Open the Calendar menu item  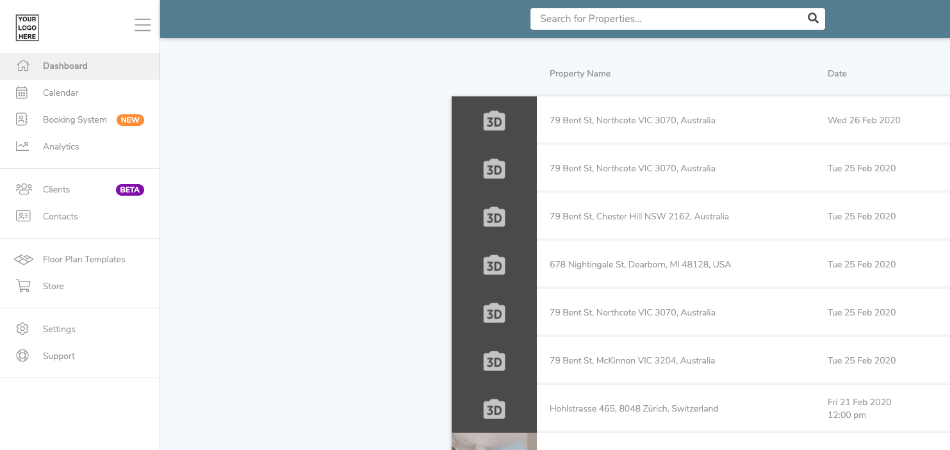pos(79,93)
